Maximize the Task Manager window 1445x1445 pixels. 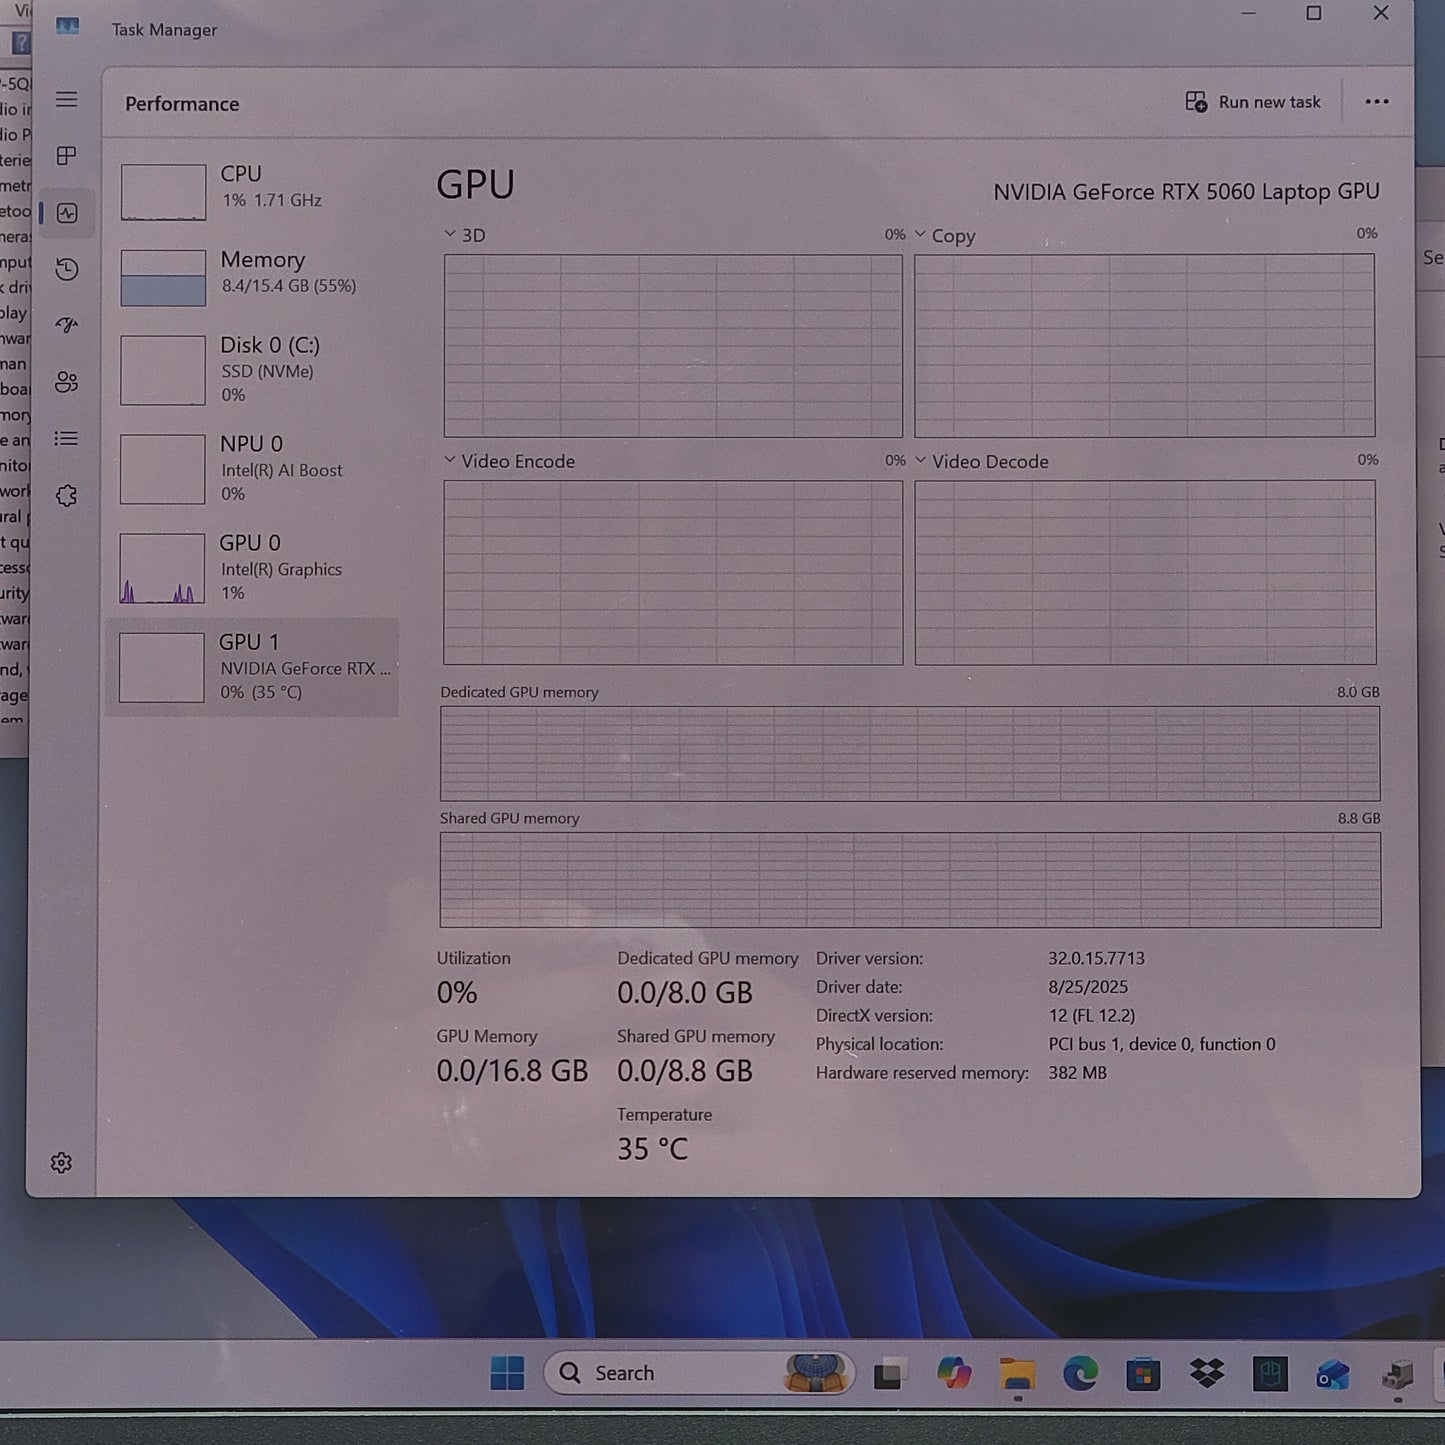[x=1314, y=13]
